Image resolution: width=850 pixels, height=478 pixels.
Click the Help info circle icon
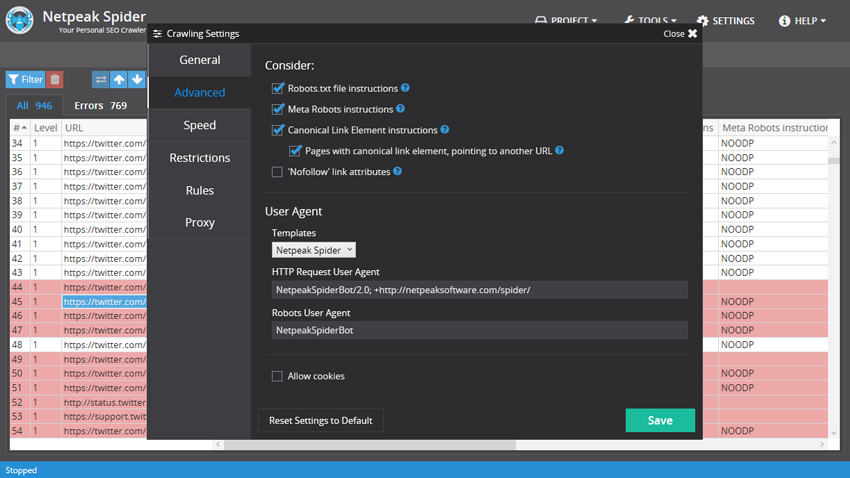(x=784, y=21)
